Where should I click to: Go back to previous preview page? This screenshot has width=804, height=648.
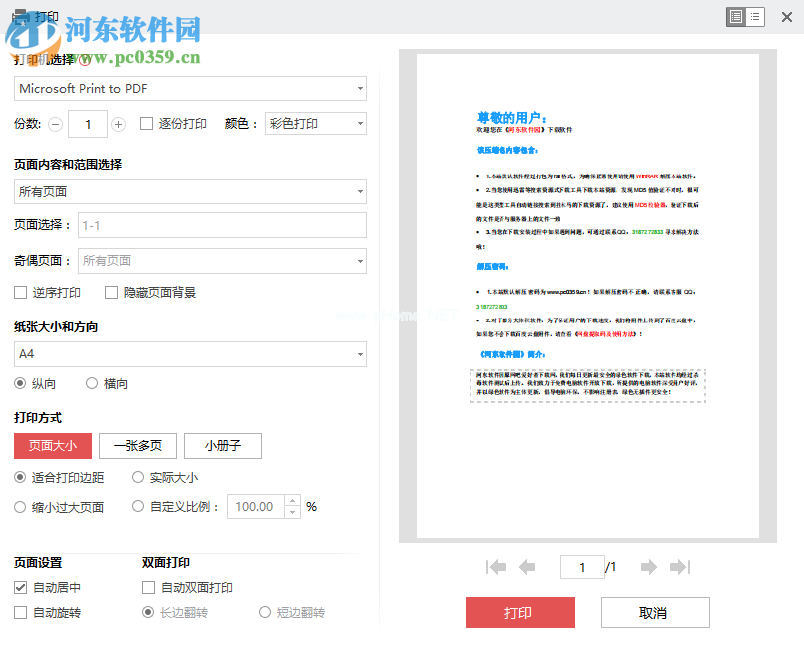click(x=528, y=567)
